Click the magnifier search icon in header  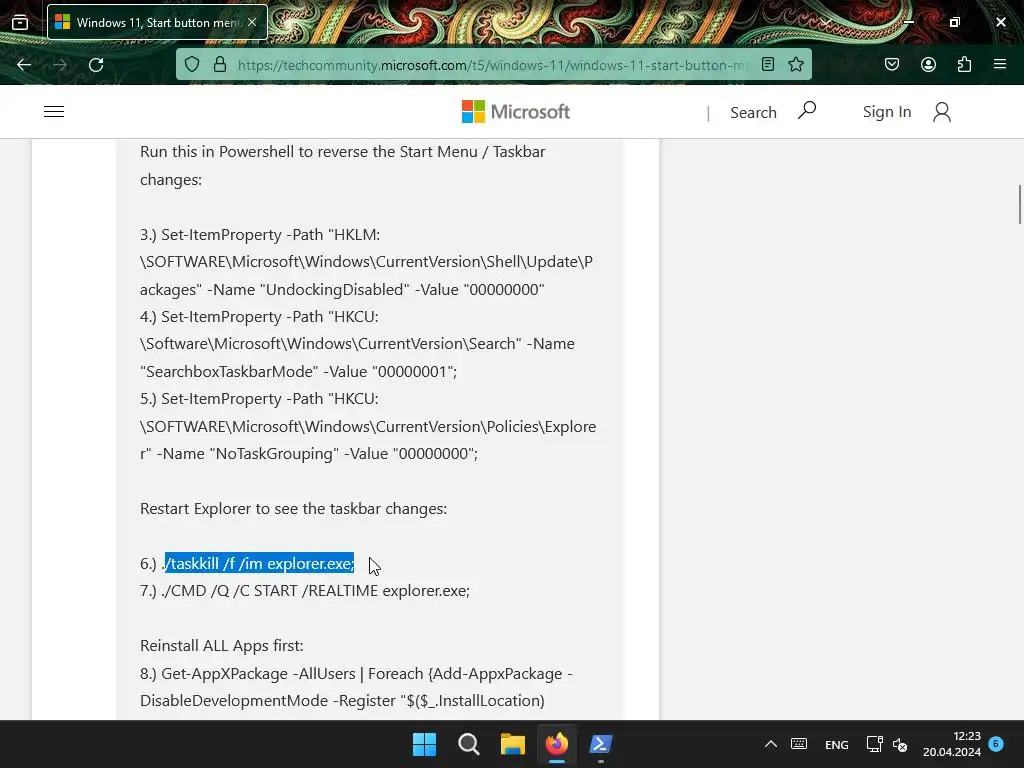[807, 110]
